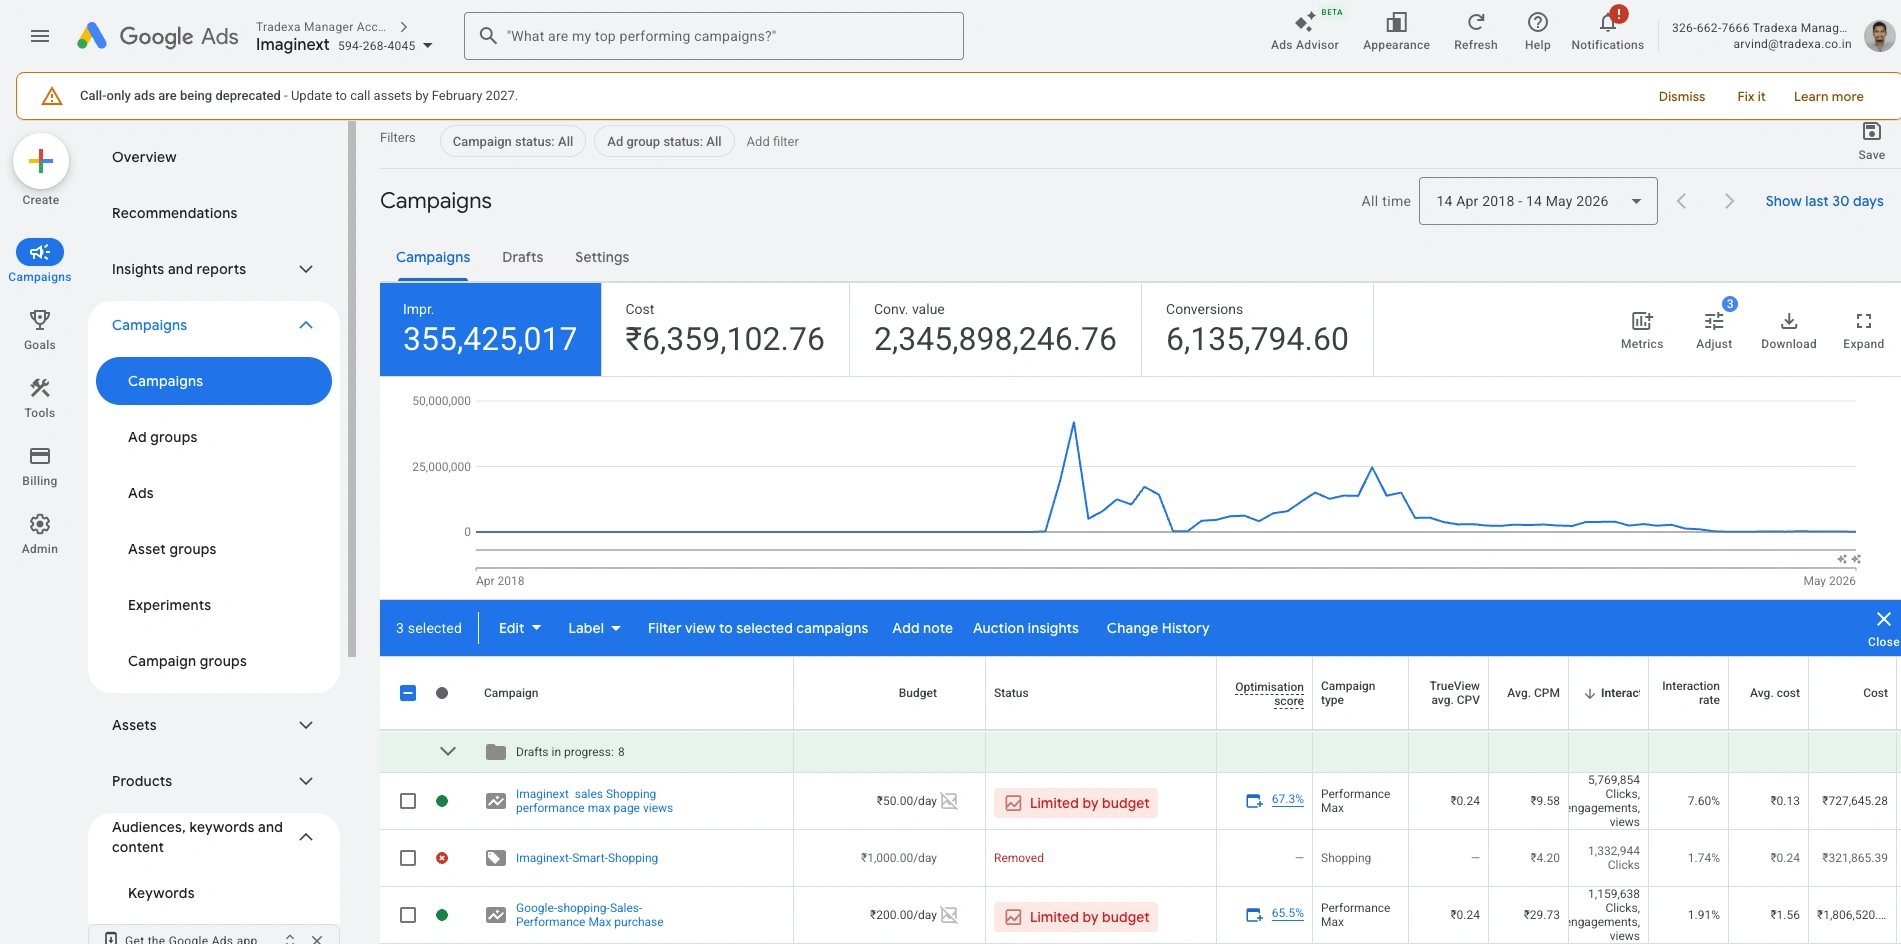Expand the Drafts in progress row
1901x944 pixels.
pos(448,751)
